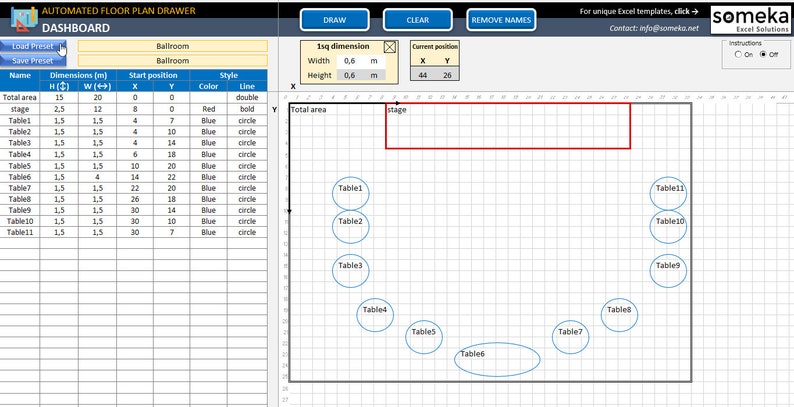Select the width value 20 for Total area
The image size is (794, 407).
97,97
